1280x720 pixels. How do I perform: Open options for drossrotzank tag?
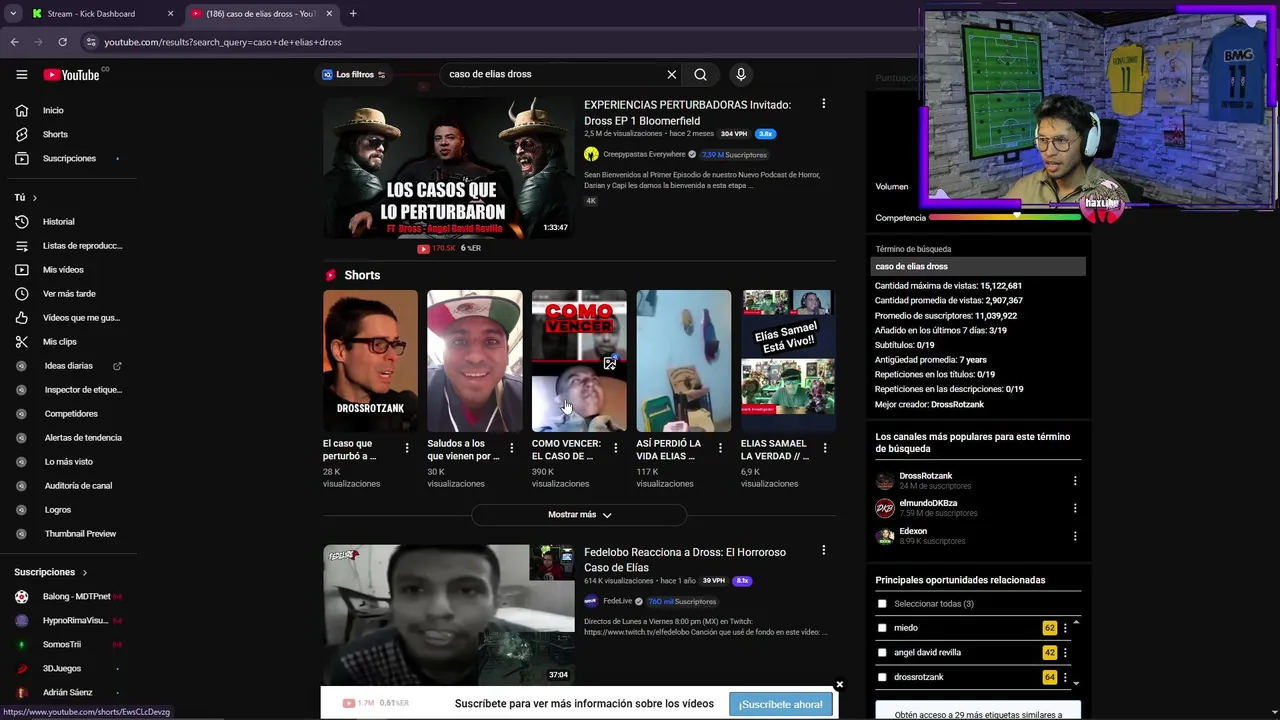(1065, 677)
